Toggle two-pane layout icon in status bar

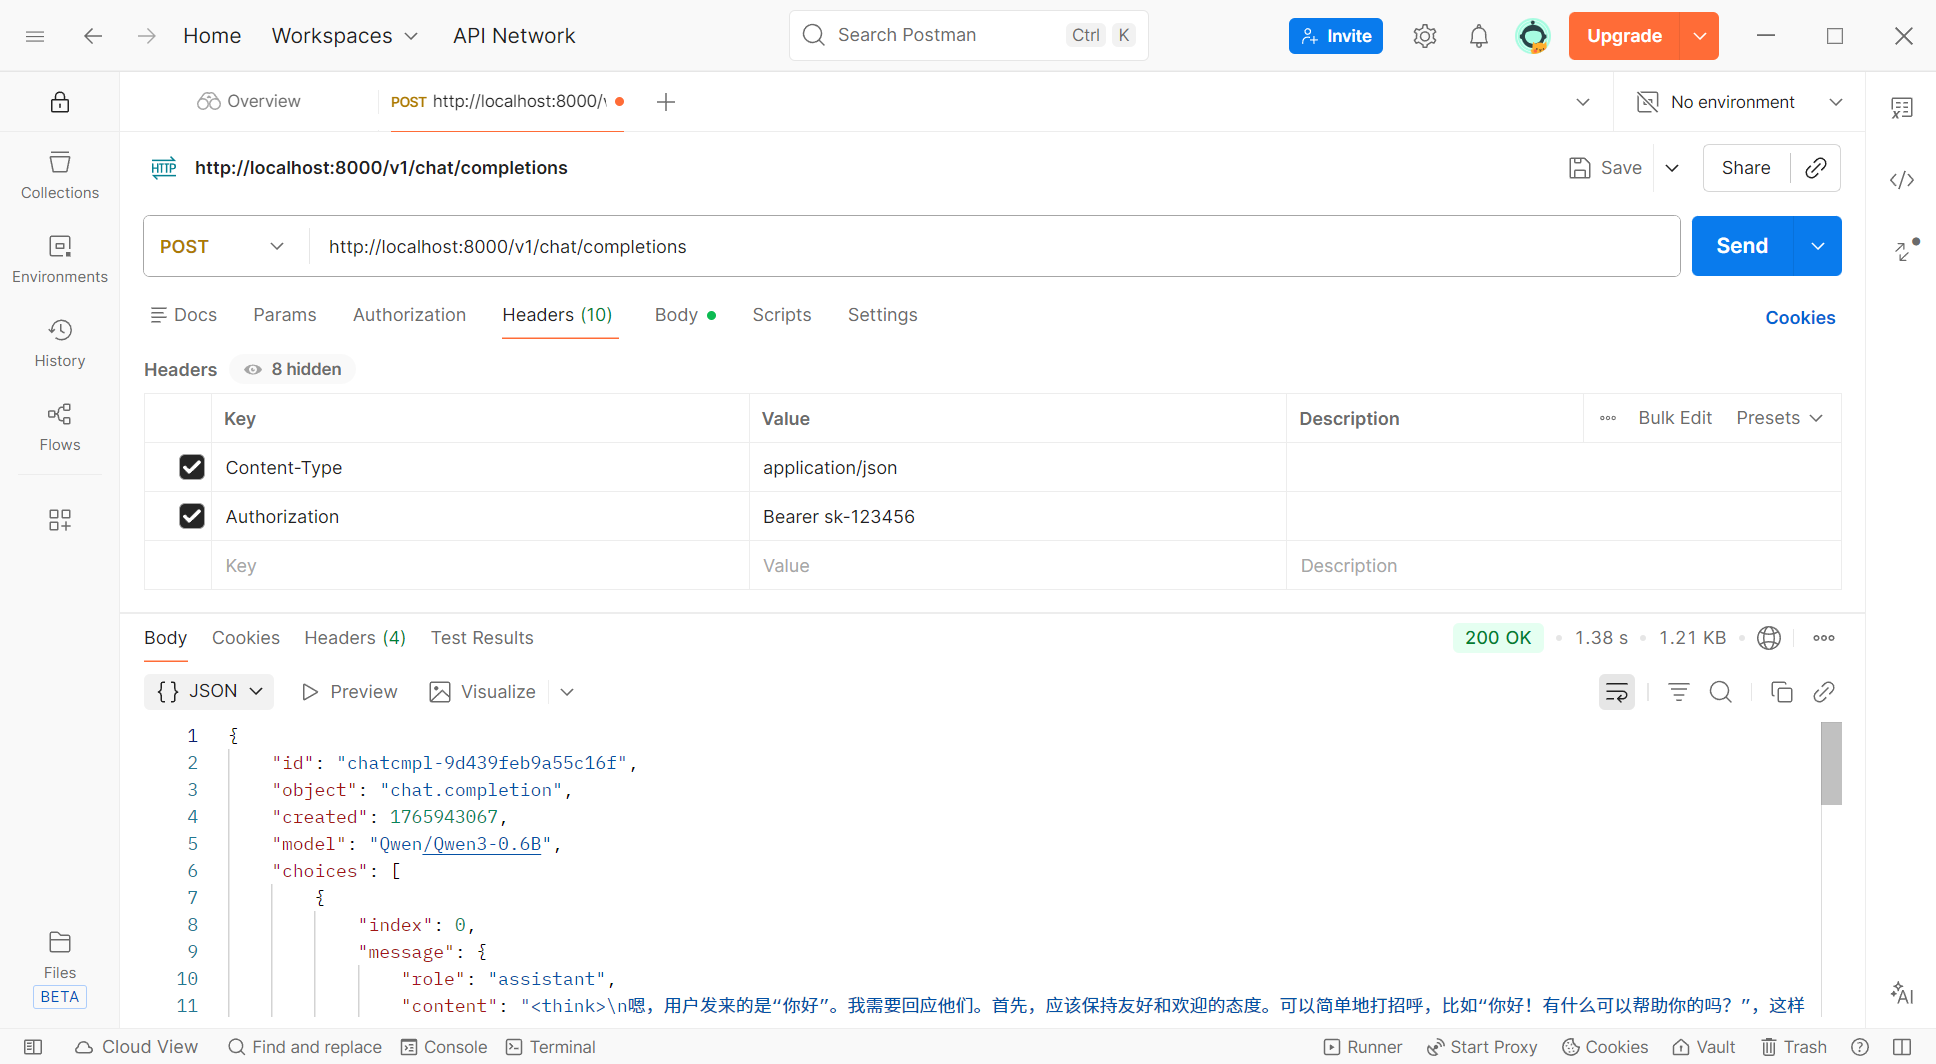(1902, 1047)
